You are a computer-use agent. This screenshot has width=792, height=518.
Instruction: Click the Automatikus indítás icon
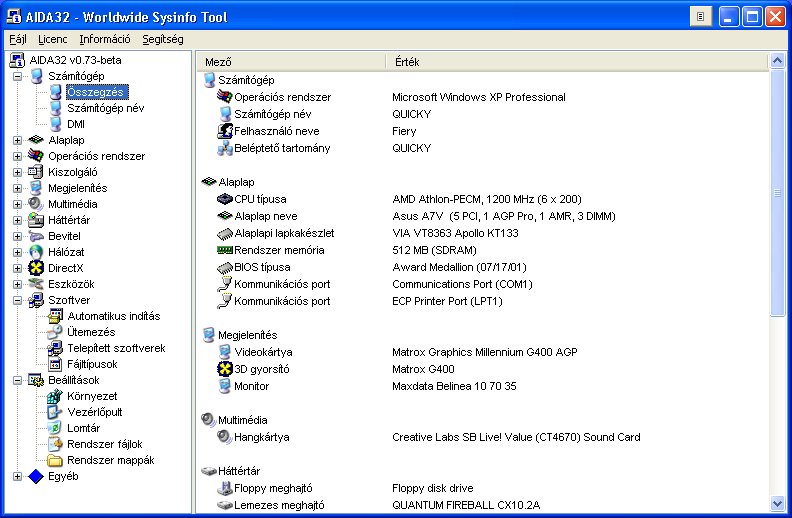[55, 317]
